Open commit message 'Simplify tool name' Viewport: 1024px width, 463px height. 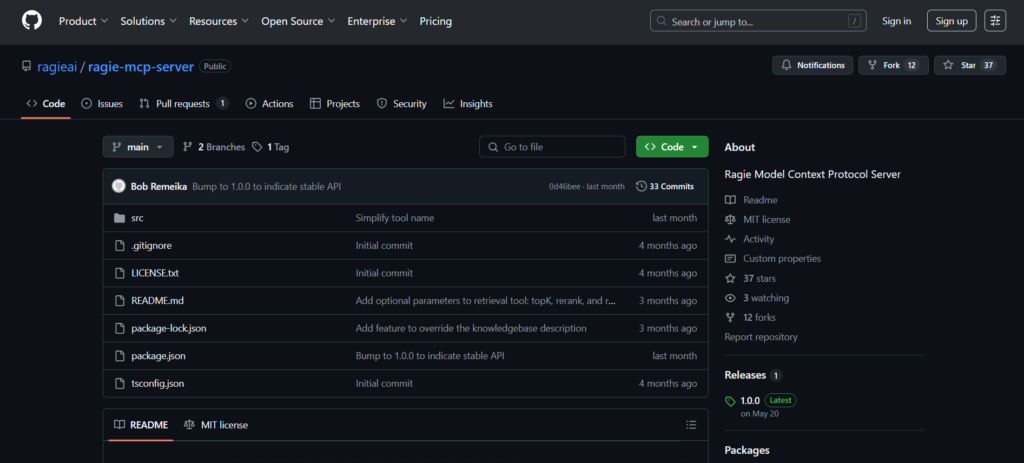click(394, 218)
